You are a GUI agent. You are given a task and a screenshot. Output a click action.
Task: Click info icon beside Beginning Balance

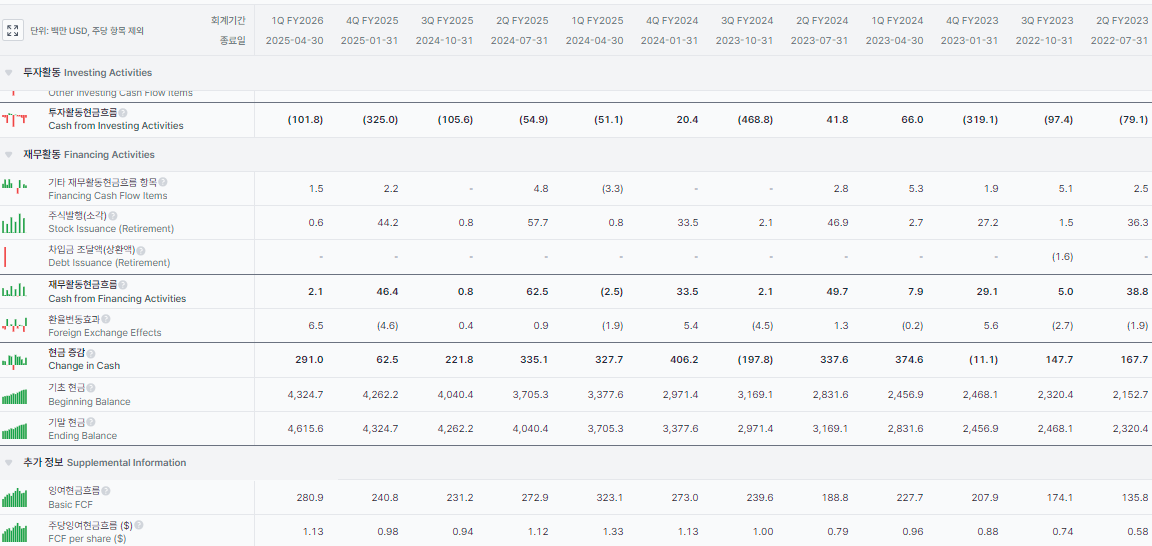coord(91,388)
